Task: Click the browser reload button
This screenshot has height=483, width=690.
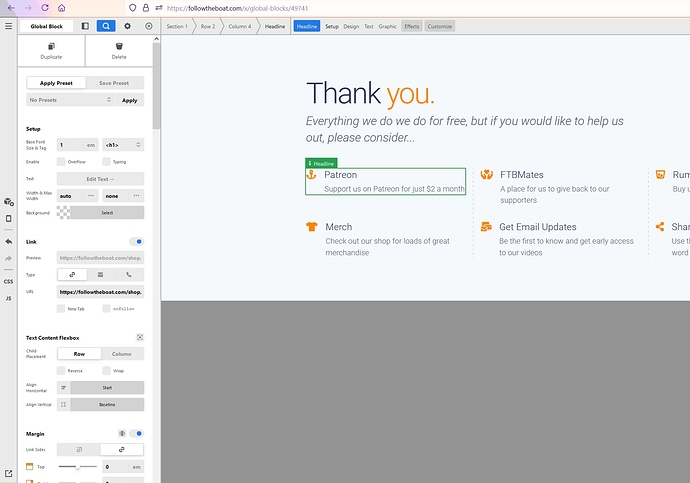Action: [x=45, y=8]
